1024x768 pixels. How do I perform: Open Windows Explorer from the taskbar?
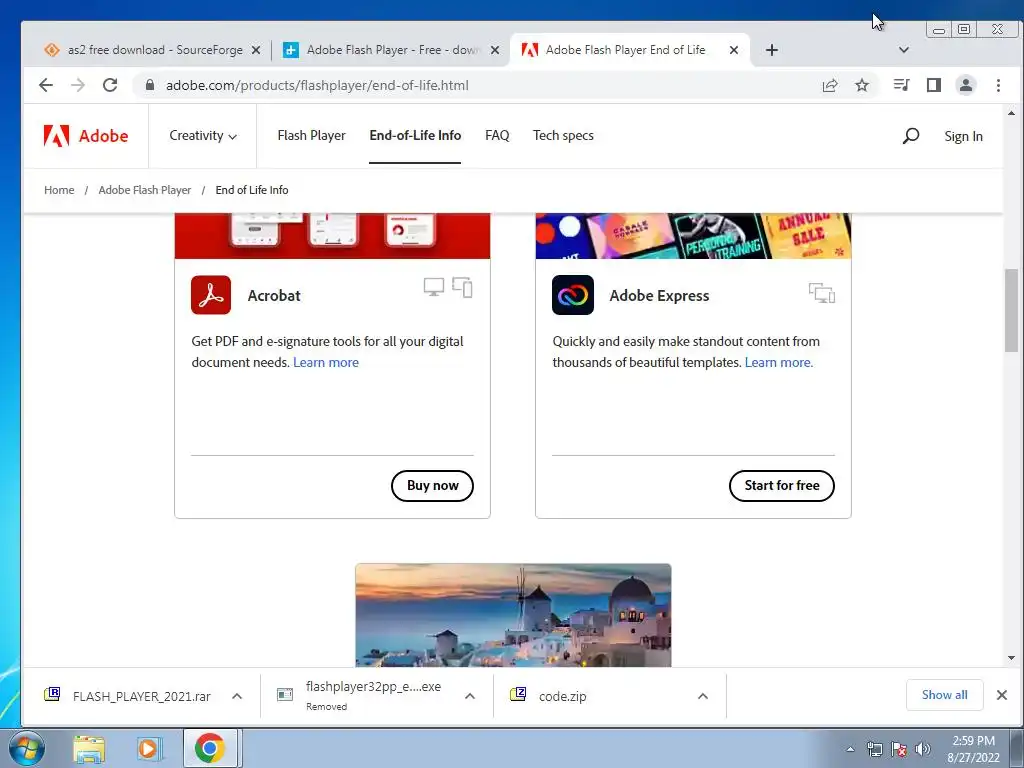coord(89,749)
